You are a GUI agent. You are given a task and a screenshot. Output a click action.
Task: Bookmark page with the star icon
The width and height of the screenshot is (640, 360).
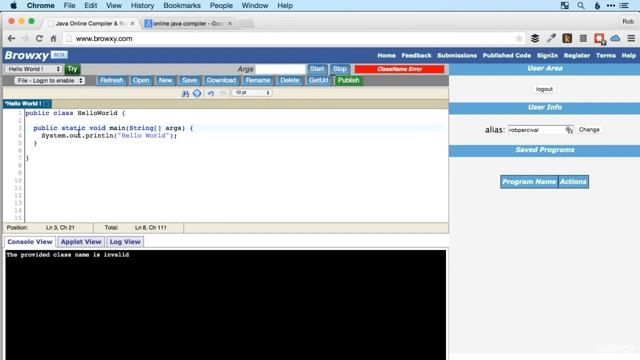[x=519, y=38]
